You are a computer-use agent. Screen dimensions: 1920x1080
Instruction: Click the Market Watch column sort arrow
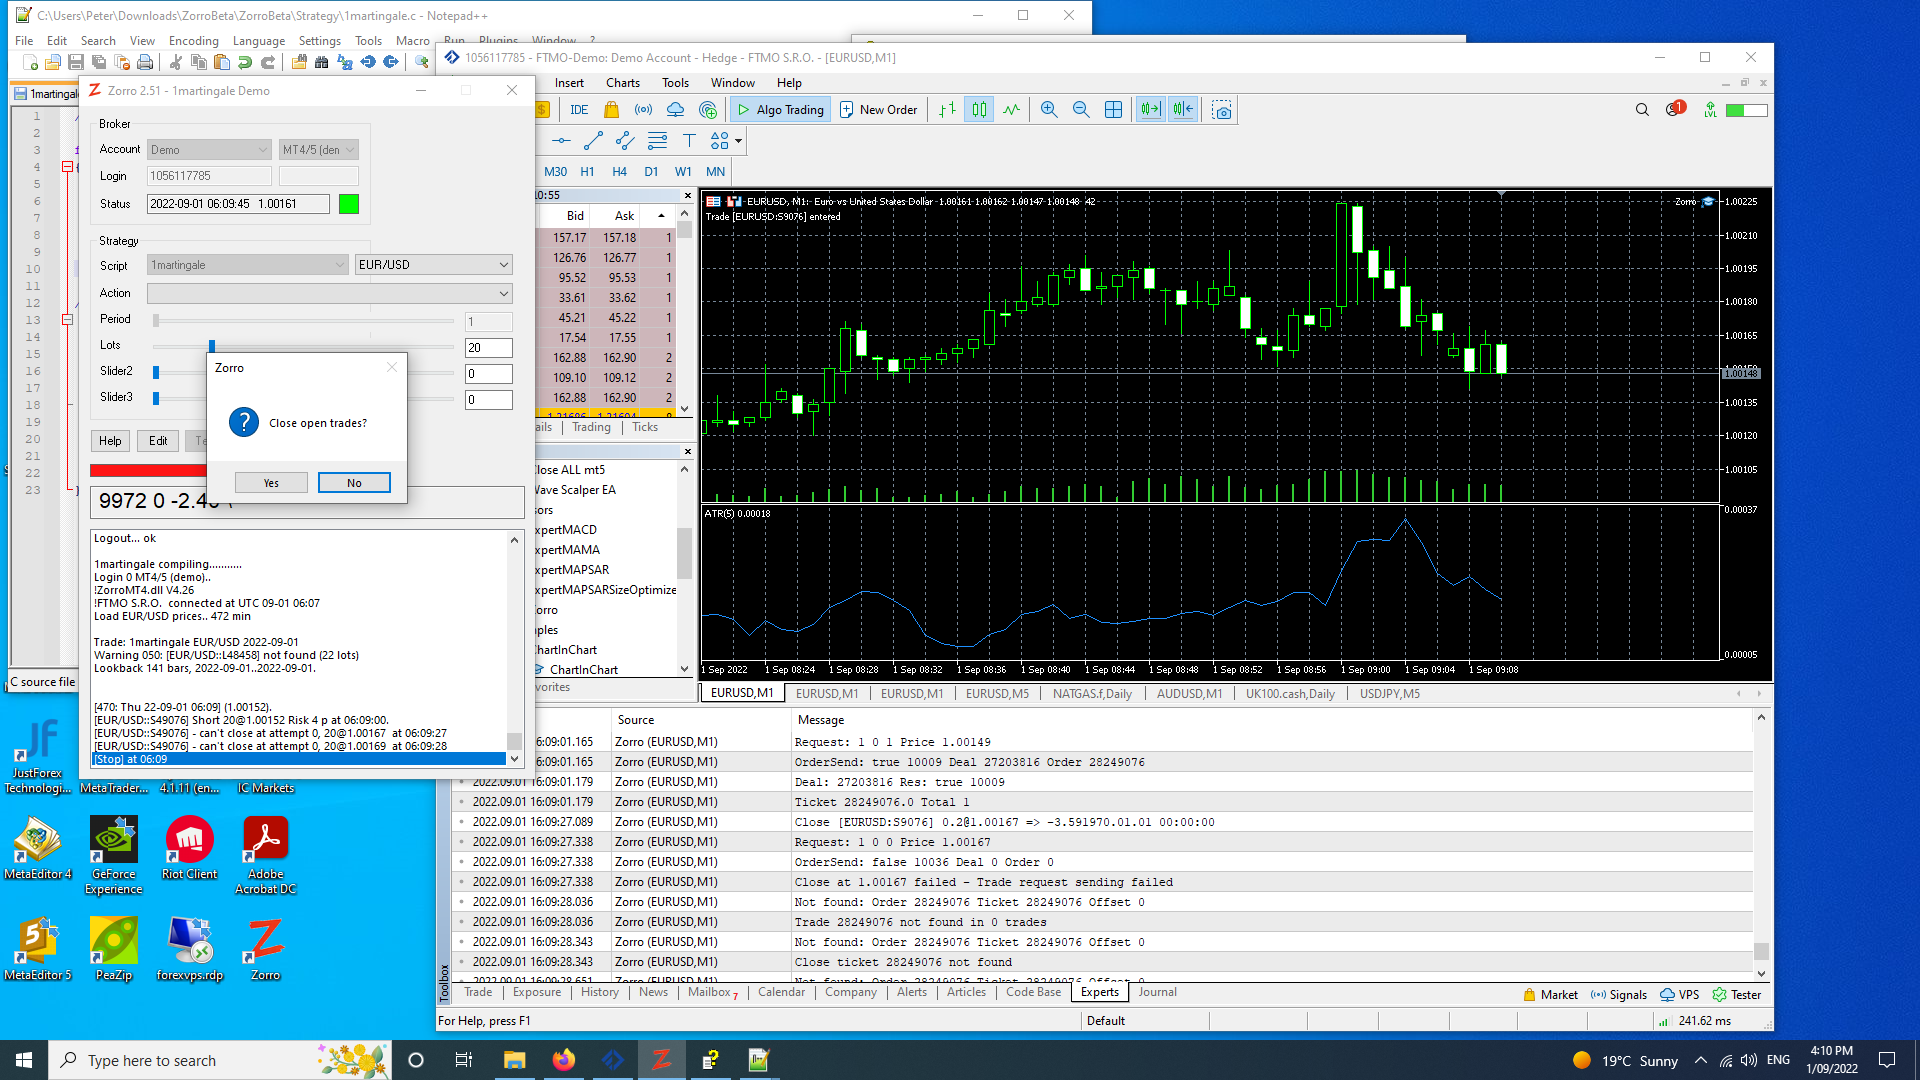point(661,216)
